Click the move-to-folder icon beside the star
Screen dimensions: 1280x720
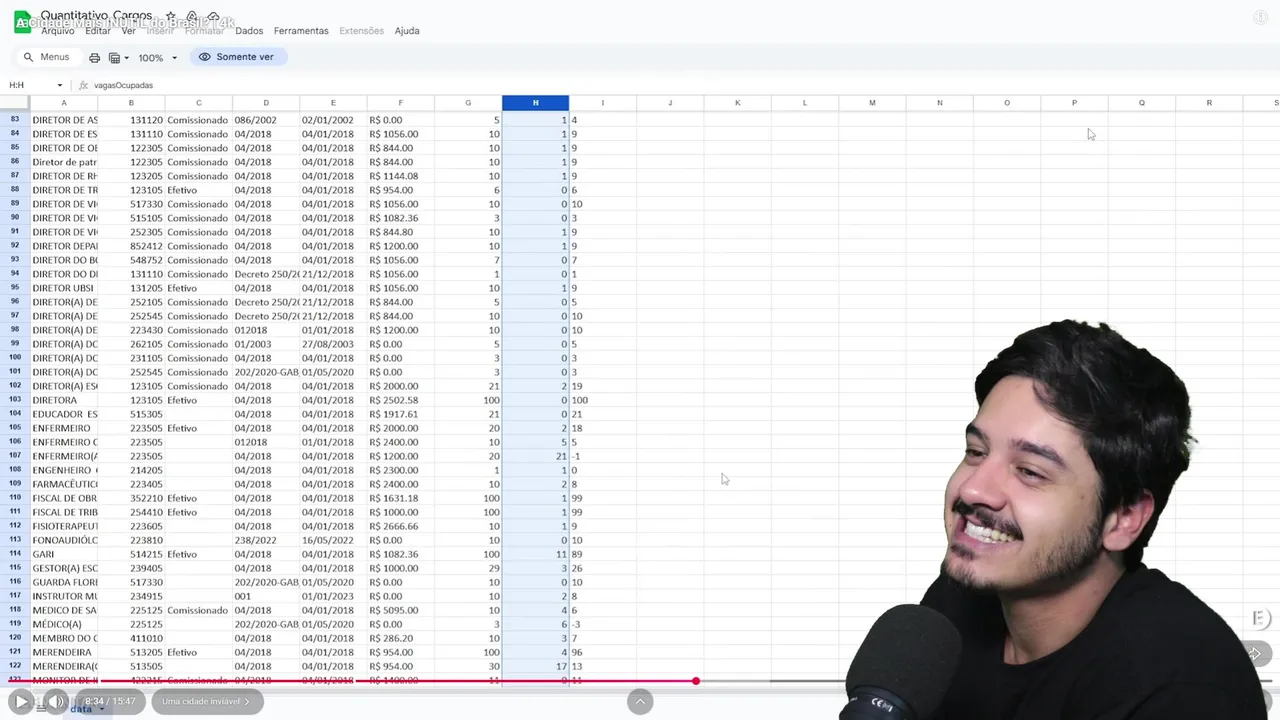click(x=192, y=17)
